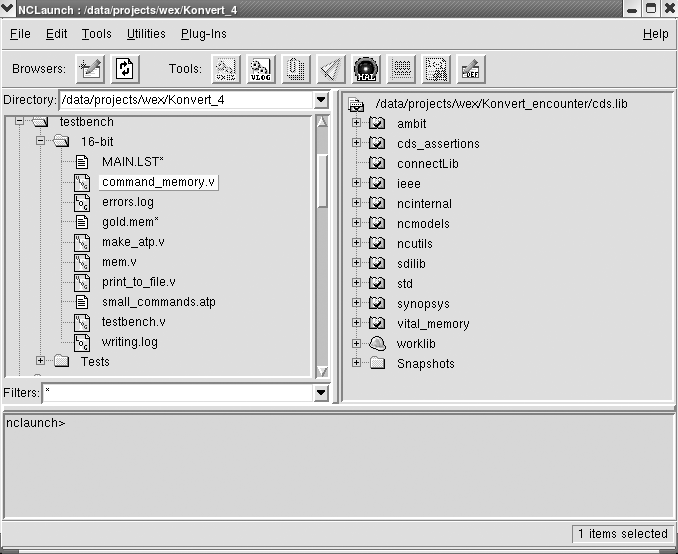Click the Snapshots folder icon
Screen dimensions: 678x554
tap(377, 362)
